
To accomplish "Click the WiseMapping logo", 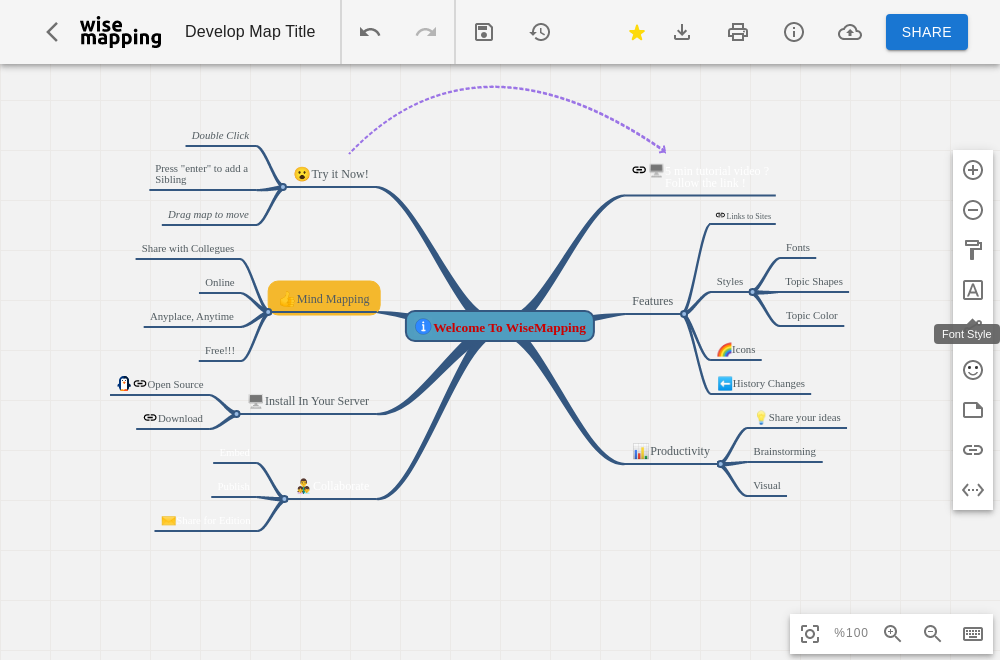I will click(121, 32).
